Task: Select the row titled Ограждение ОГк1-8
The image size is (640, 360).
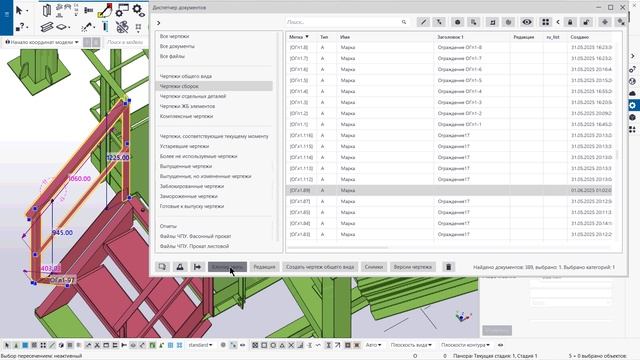Action: click(449, 47)
